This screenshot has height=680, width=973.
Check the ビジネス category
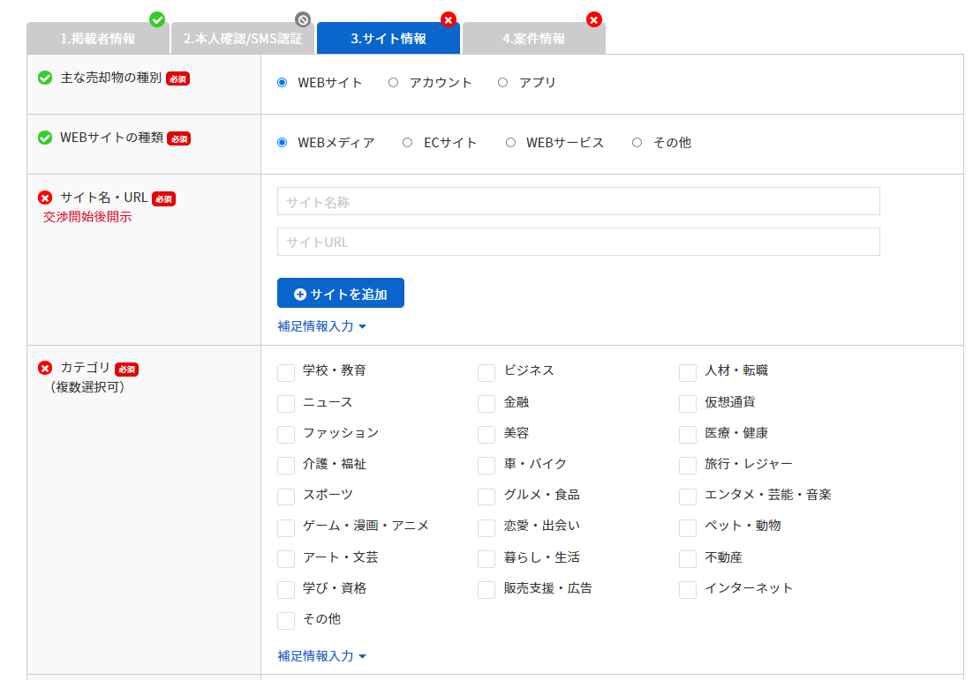pyautogui.click(x=486, y=373)
